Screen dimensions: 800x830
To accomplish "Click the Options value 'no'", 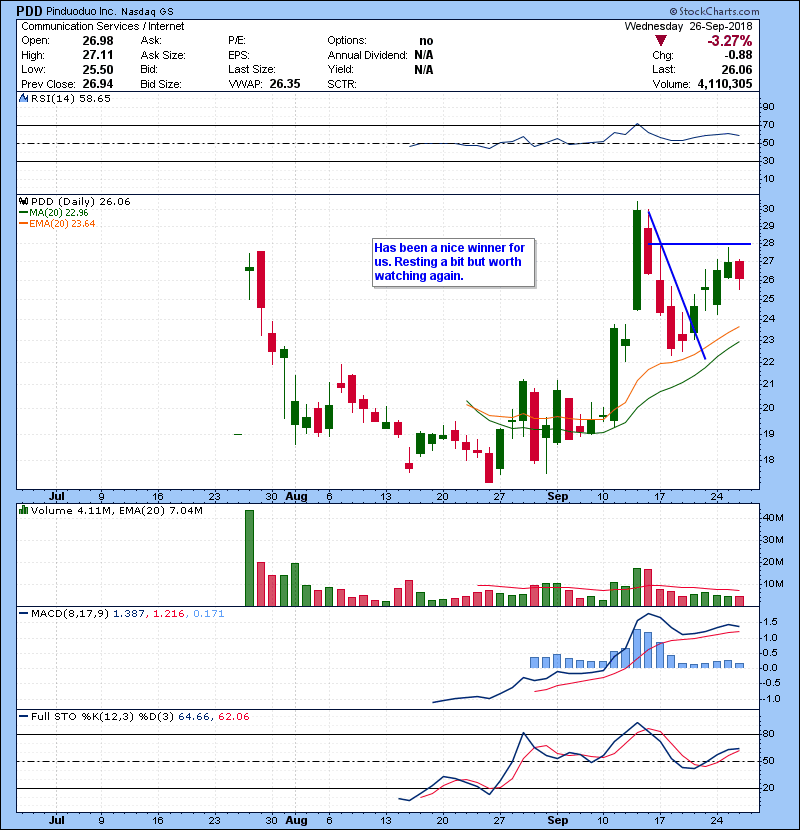I will (426, 41).
